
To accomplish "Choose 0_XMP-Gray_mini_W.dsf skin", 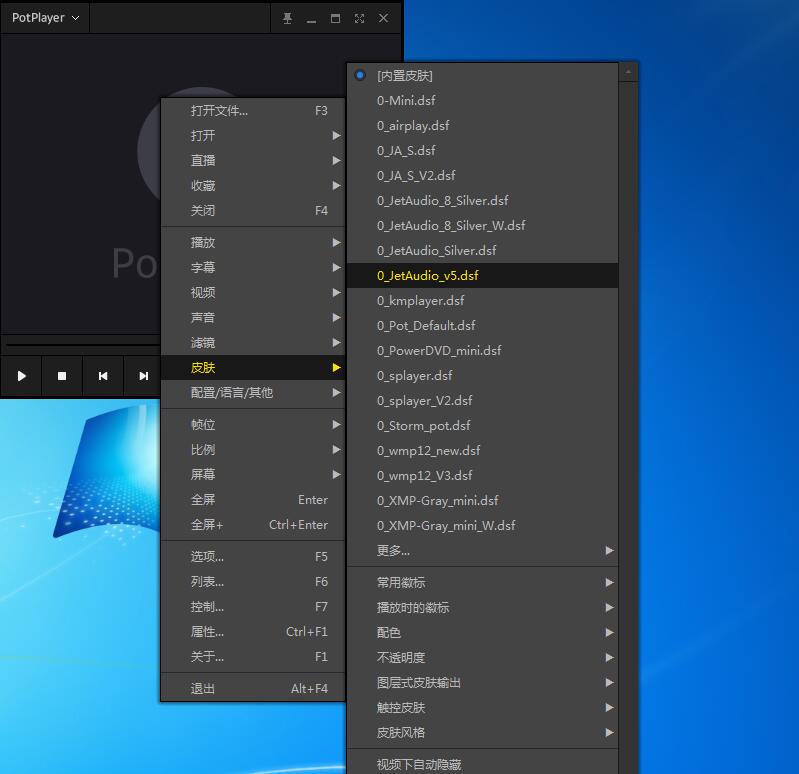I will (x=482, y=525).
